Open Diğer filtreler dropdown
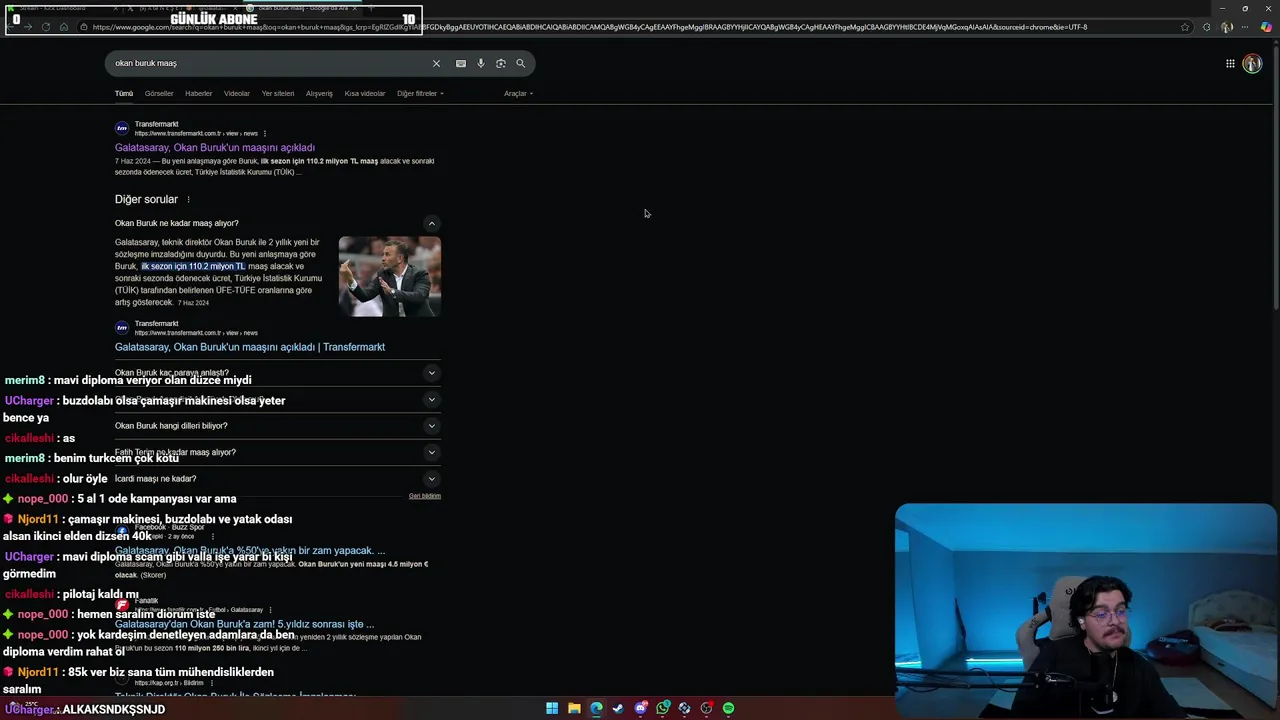This screenshot has height=720, width=1280. point(420,93)
